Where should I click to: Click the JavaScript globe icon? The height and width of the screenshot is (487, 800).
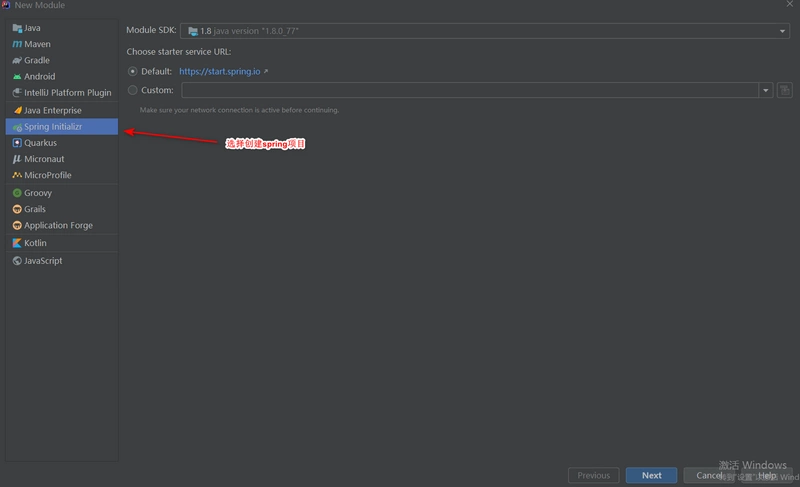[x=17, y=261]
